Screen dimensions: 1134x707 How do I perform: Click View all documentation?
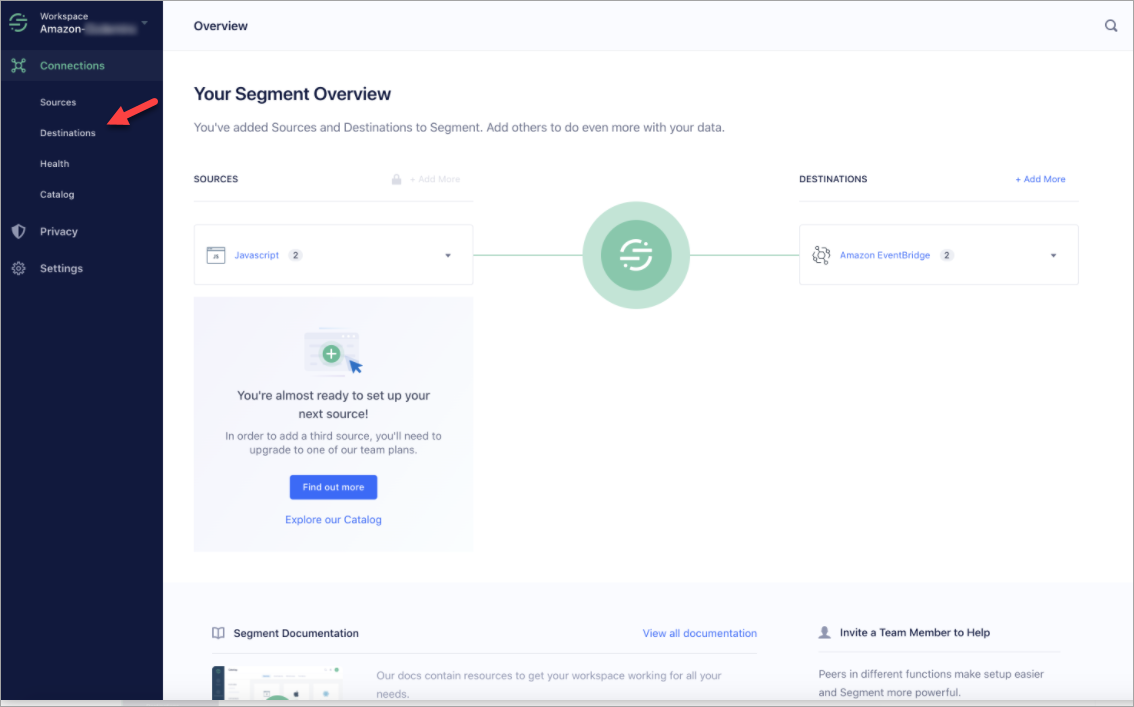[699, 632]
